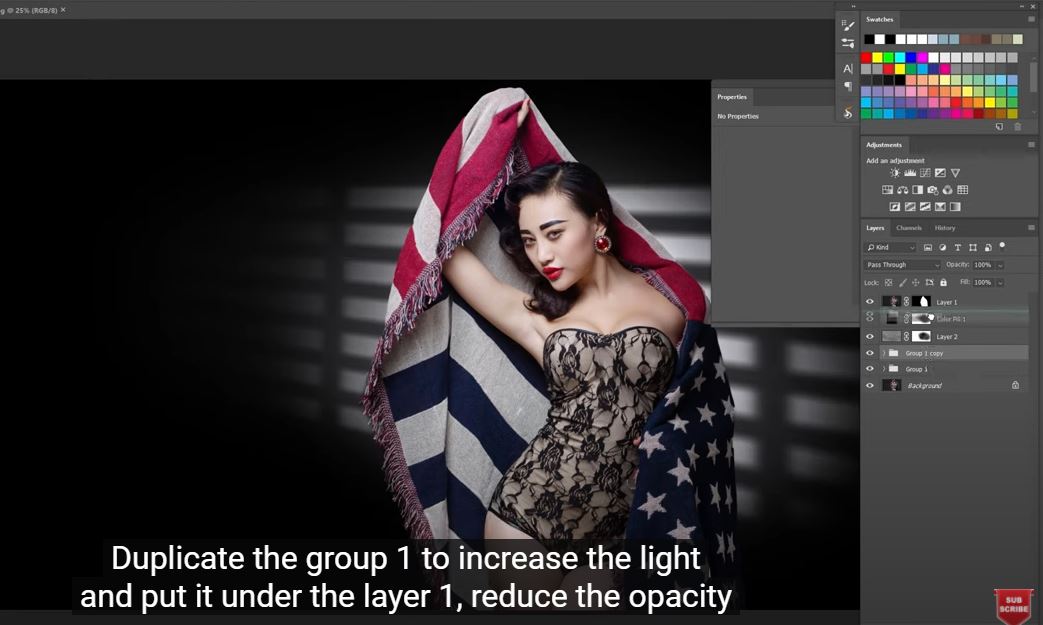This screenshot has width=1043, height=625.
Task: Add a Brightness/Contrast adjustment
Action: tap(895, 173)
